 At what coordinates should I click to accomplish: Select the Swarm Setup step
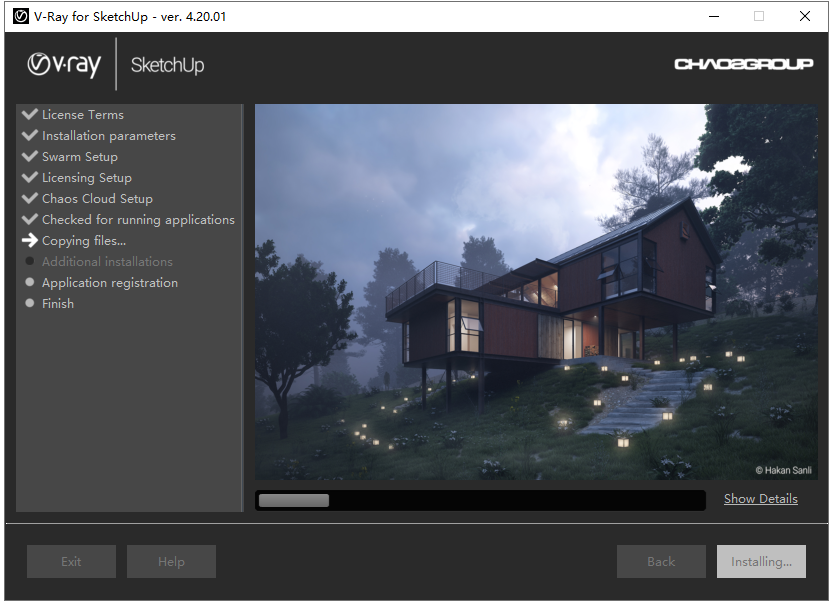pyautogui.click(x=80, y=157)
